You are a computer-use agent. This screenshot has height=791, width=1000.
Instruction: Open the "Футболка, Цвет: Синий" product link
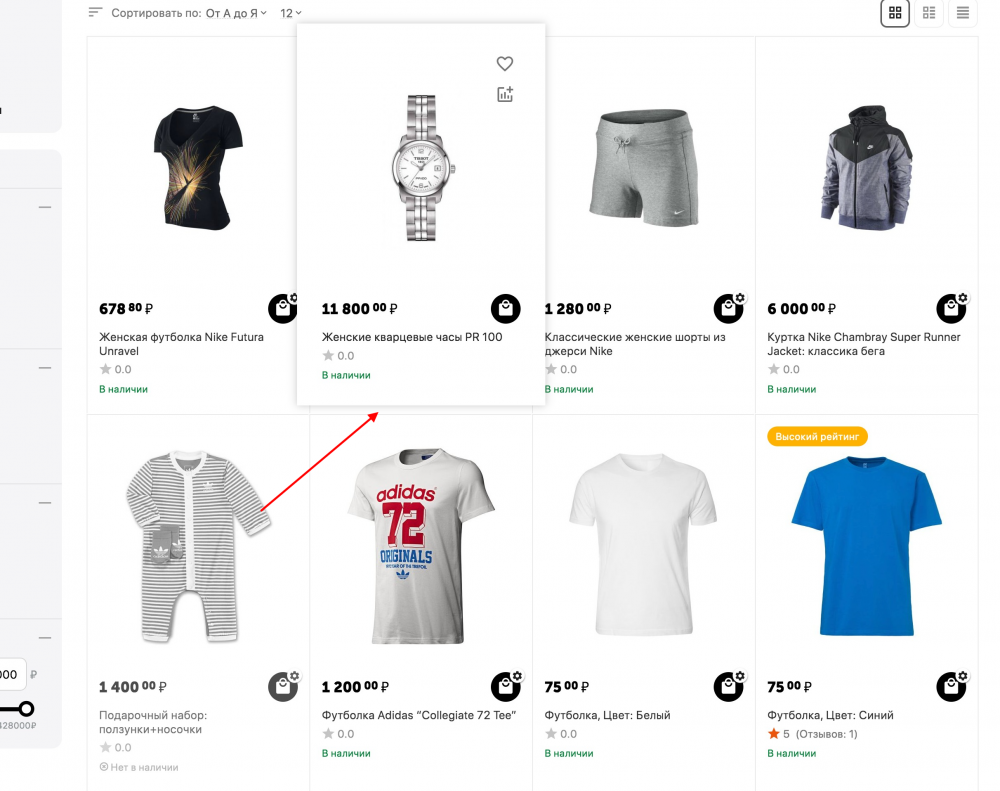(830, 716)
